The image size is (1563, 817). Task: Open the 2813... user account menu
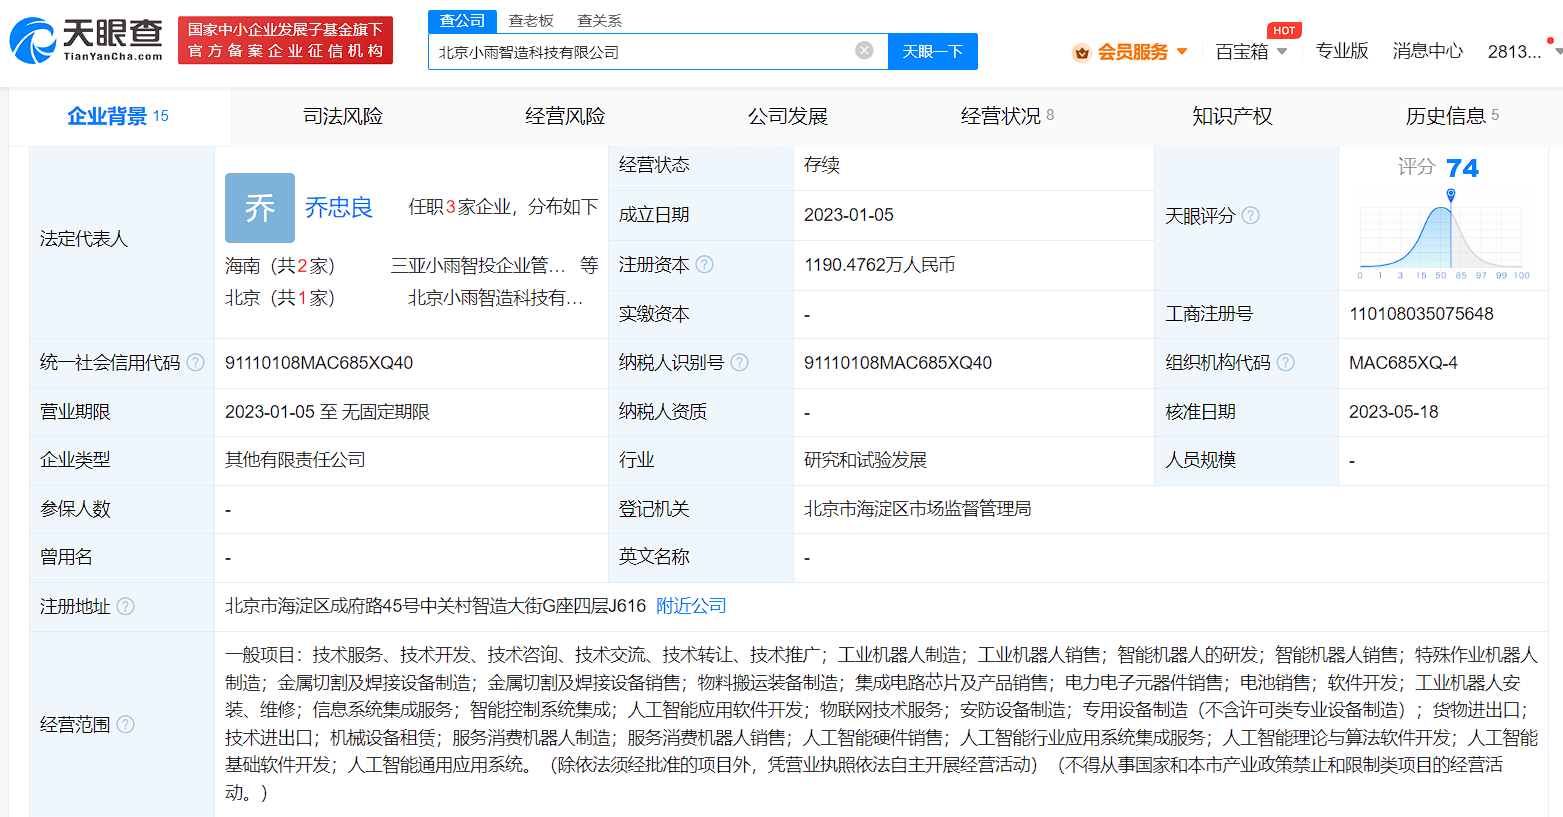[1514, 51]
